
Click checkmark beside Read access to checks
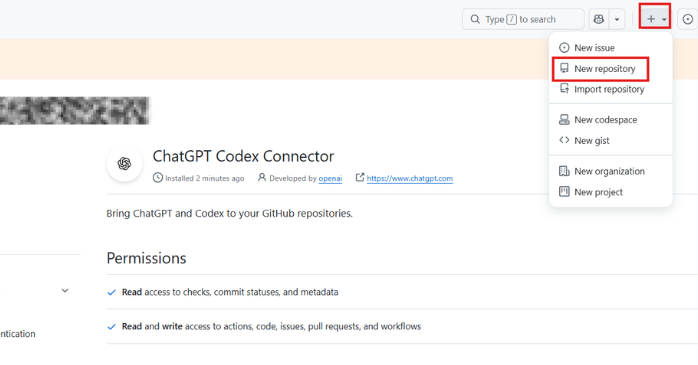tap(111, 292)
